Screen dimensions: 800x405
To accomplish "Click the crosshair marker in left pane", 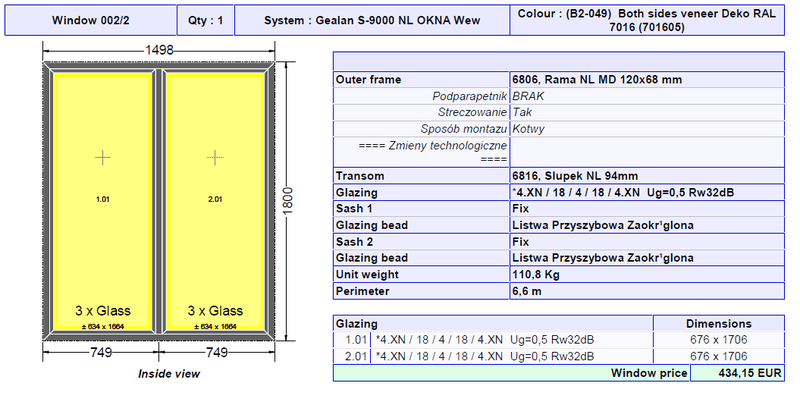I will 103,158.
